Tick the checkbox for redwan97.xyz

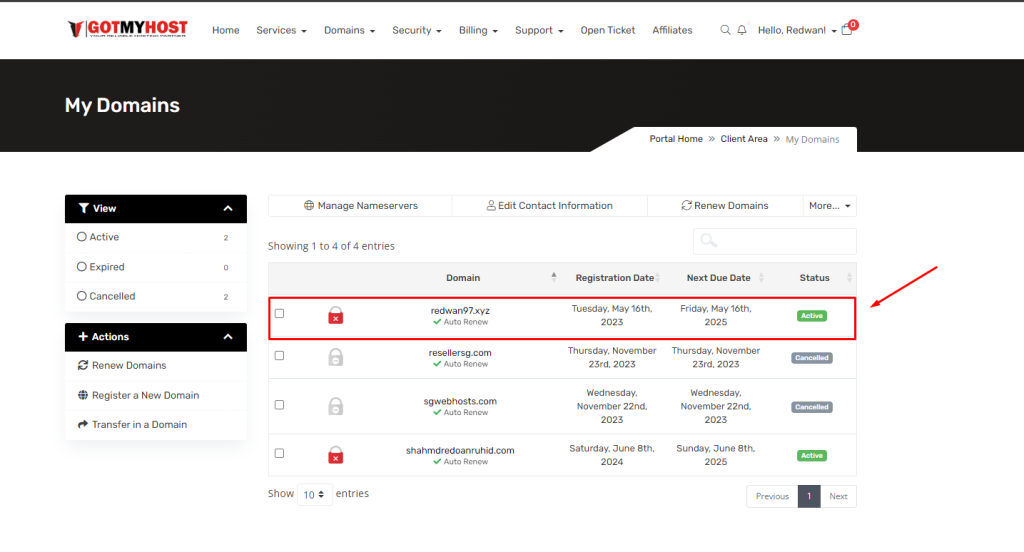pos(279,314)
